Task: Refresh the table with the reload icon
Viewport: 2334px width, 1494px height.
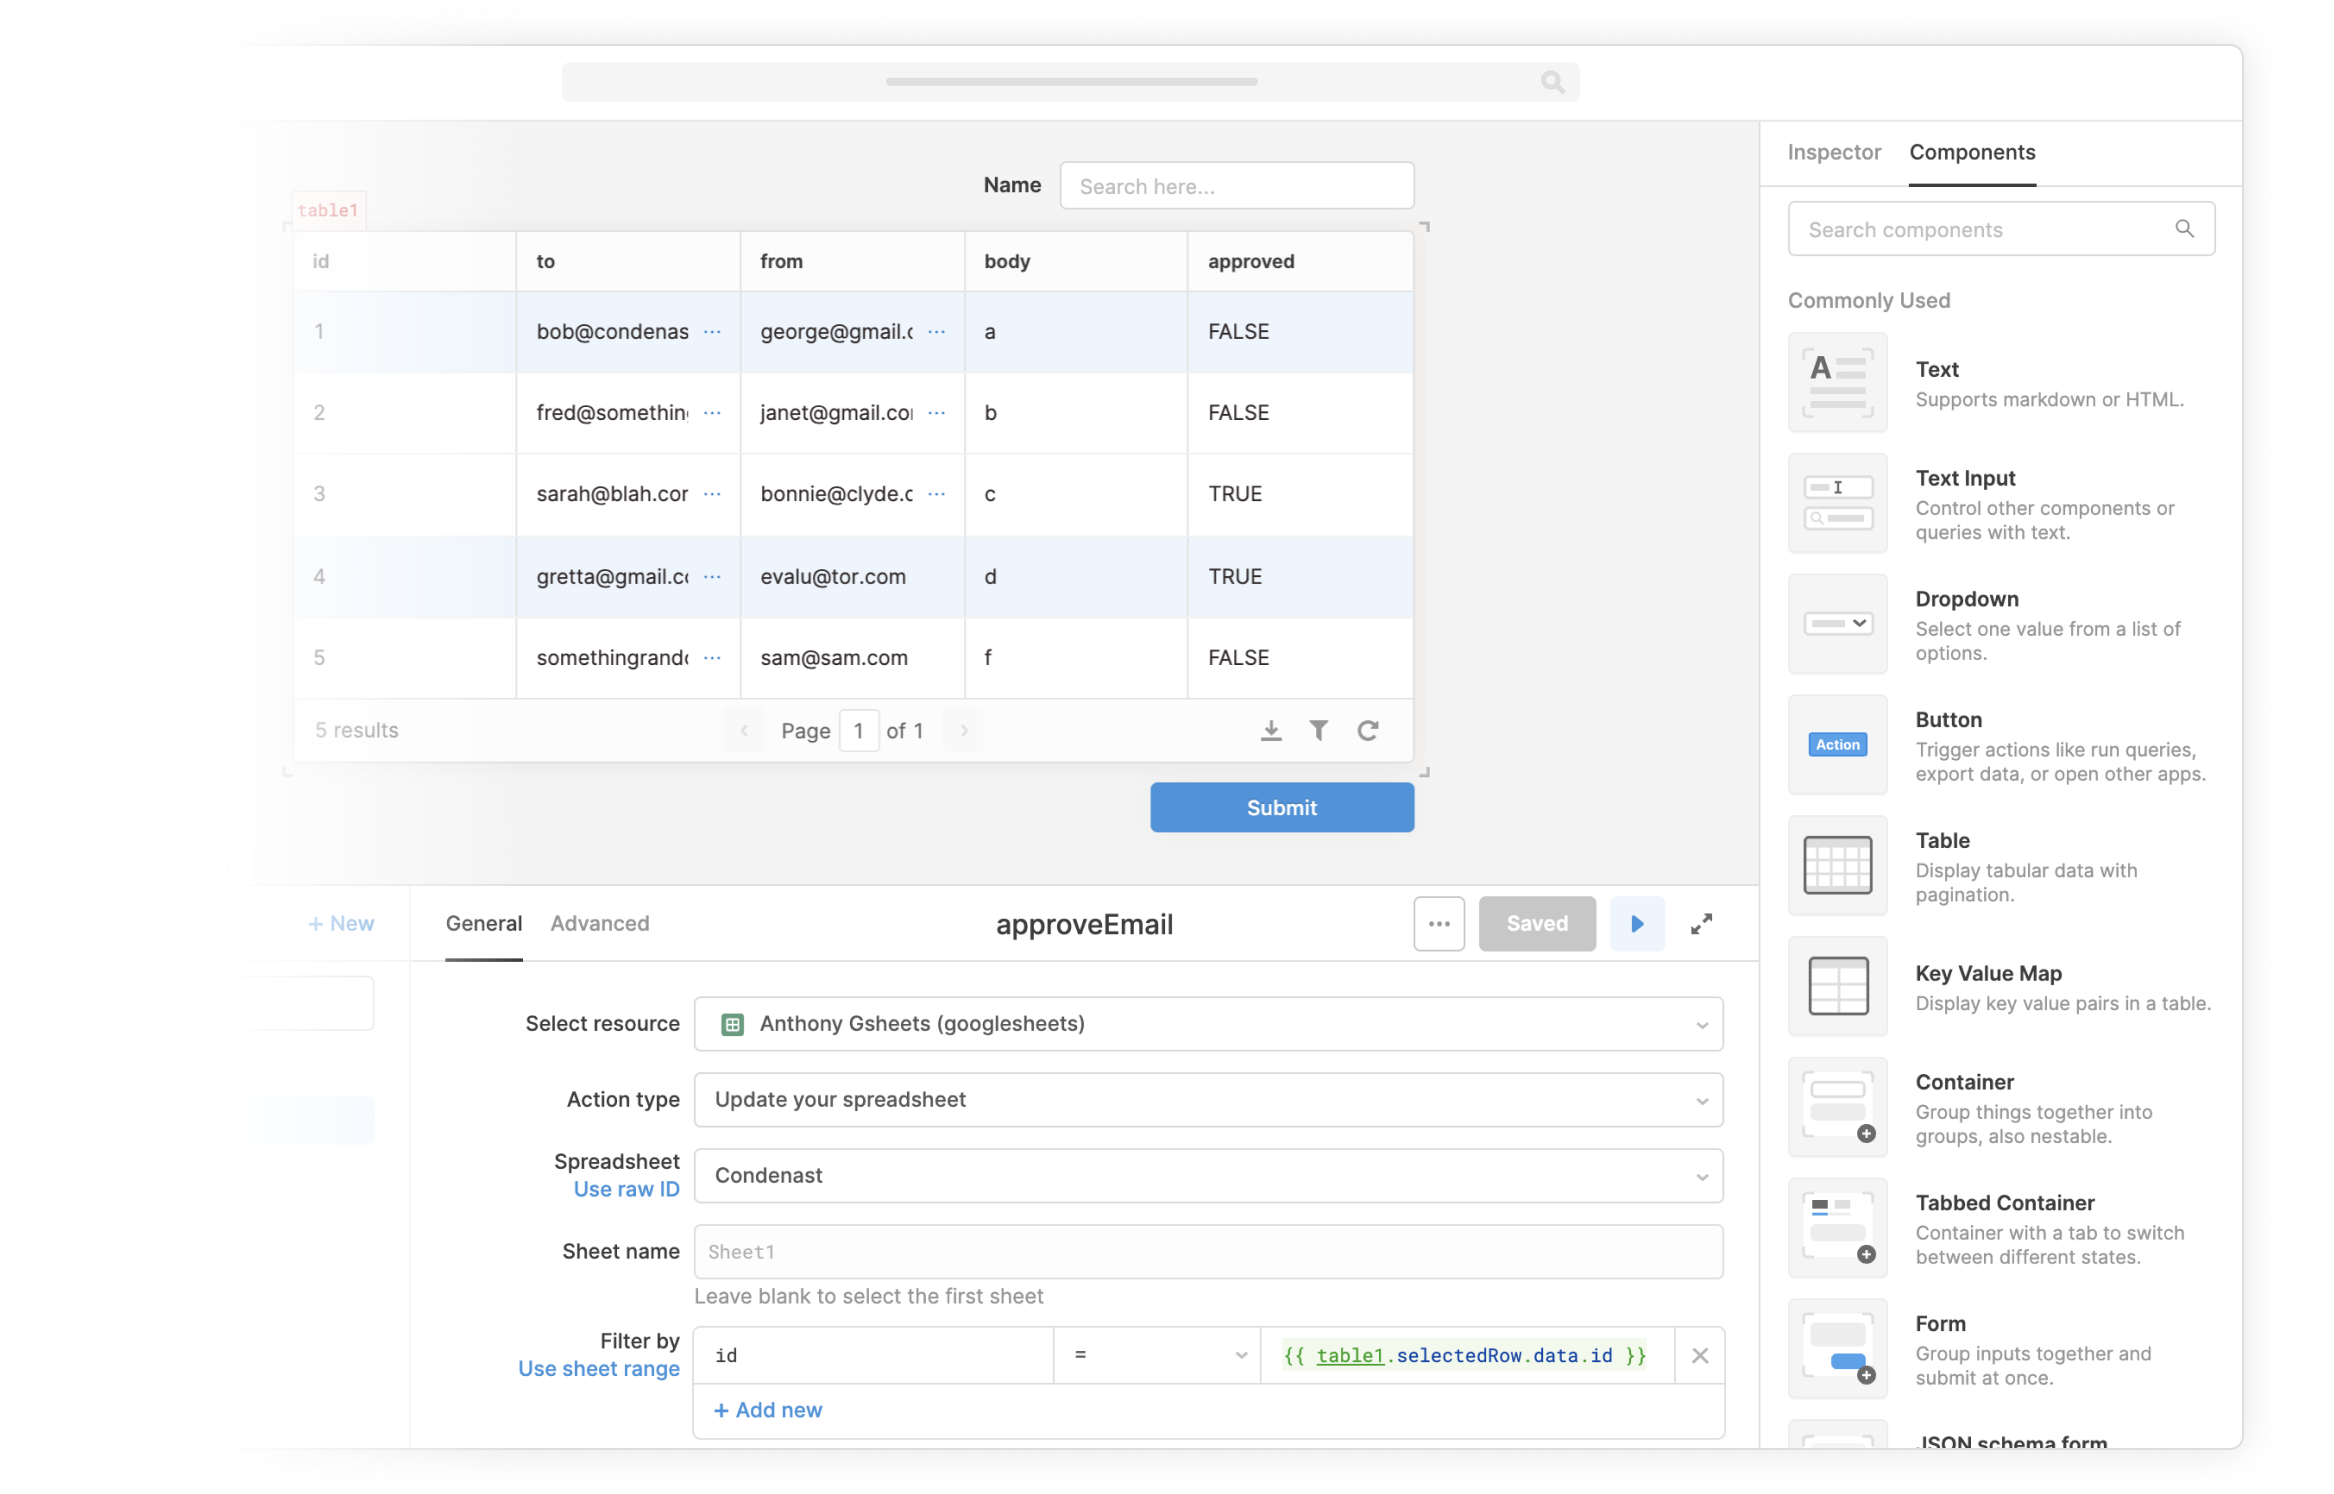Action: point(1368,731)
